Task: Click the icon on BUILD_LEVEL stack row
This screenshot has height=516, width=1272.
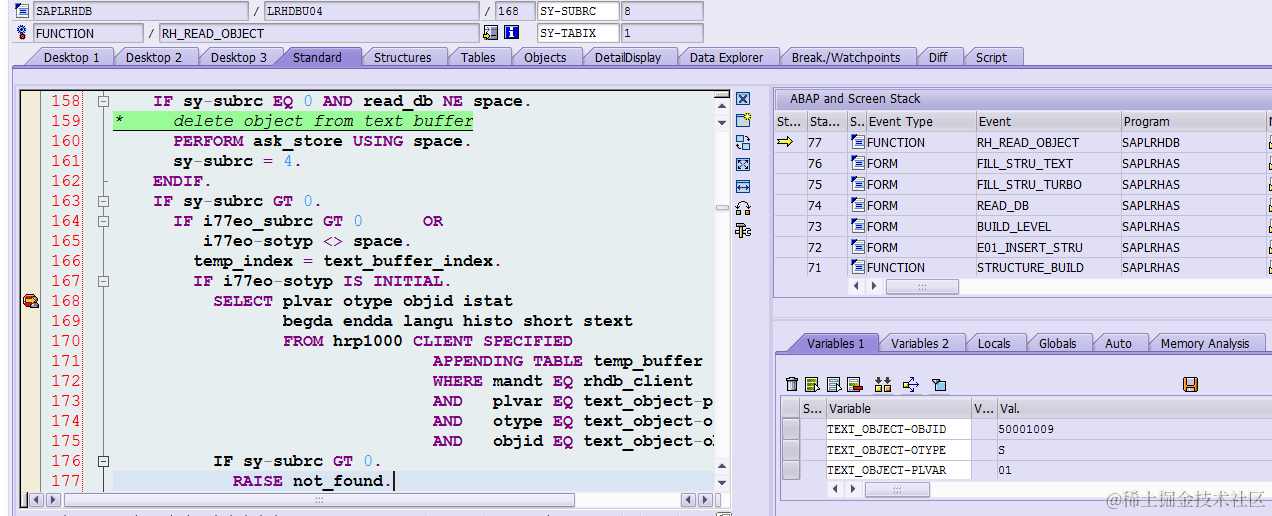Action: coord(858,226)
